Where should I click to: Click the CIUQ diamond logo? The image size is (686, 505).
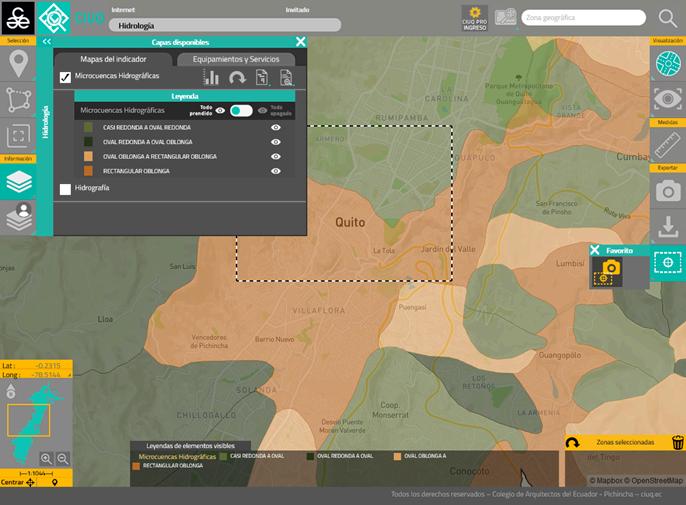(x=53, y=18)
